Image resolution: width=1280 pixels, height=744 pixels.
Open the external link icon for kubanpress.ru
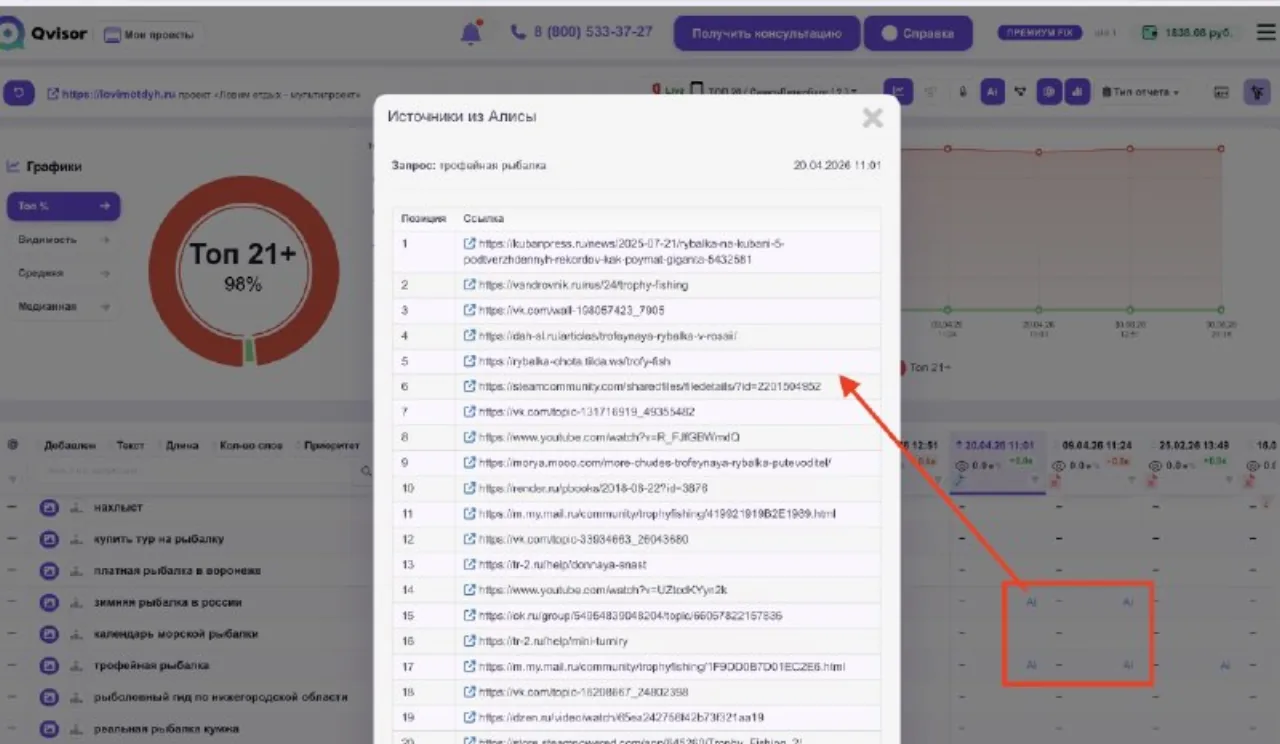point(470,243)
